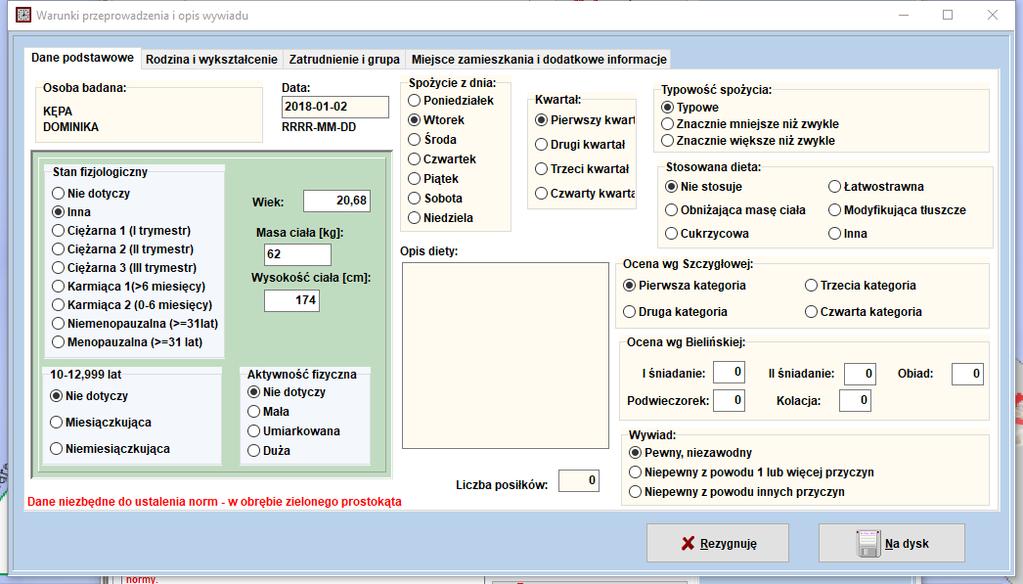Screen dimensions: 1023x584
Task: Open Miejsce zamieszkania i dodatkowe informacje tab
Action: click(x=539, y=59)
